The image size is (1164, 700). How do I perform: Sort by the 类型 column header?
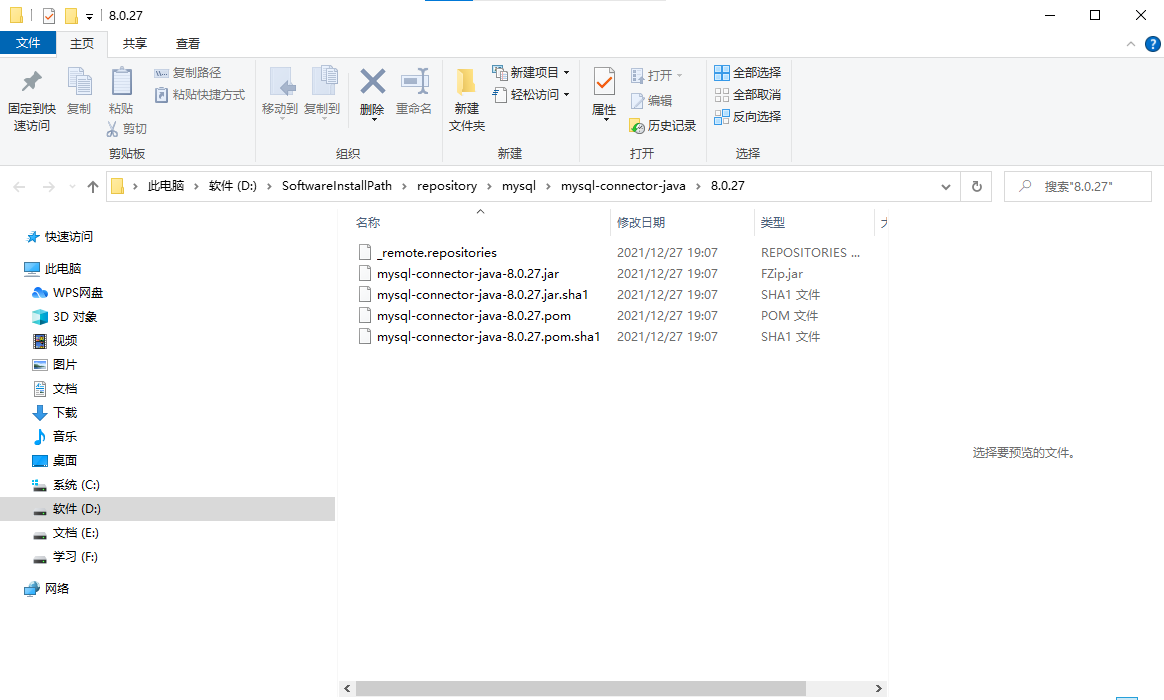[x=773, y=223]
